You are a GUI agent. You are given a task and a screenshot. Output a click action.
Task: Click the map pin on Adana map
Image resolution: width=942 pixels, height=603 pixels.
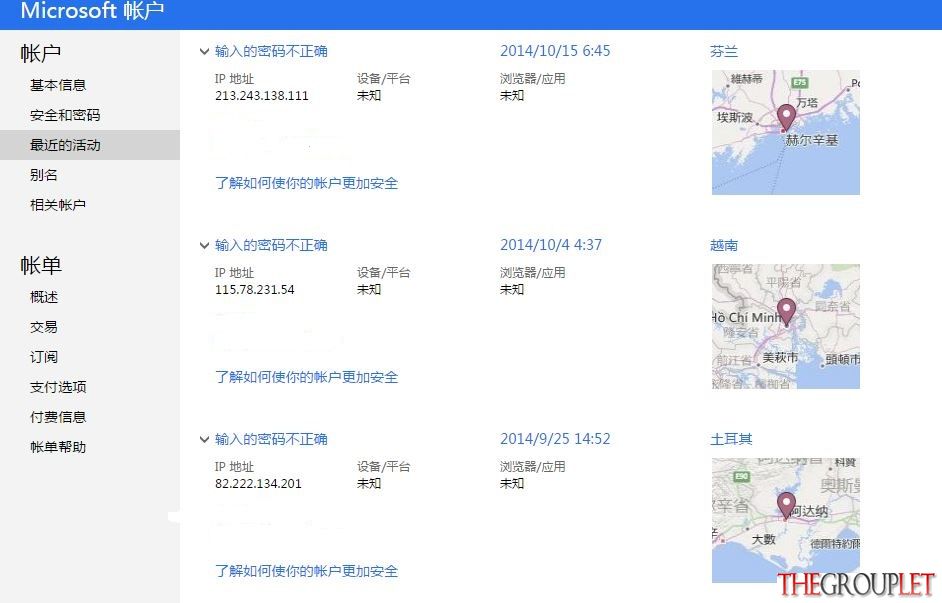tap(786, 505)
